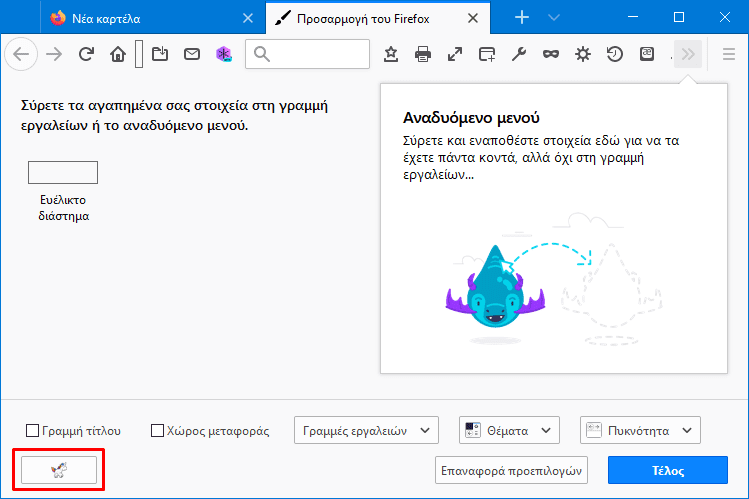
Task: Click the Text encoding icon
Action: tap(647, 54)
